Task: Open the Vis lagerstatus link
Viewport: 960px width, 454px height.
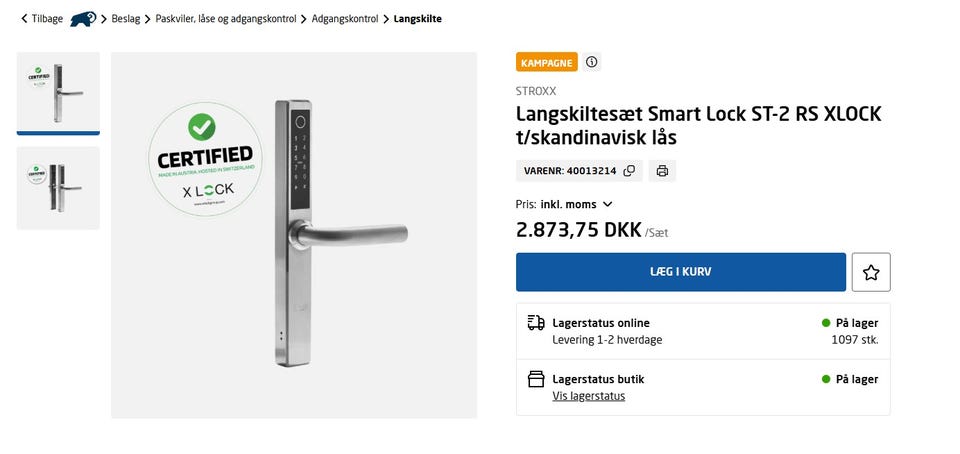Action: 588,396
